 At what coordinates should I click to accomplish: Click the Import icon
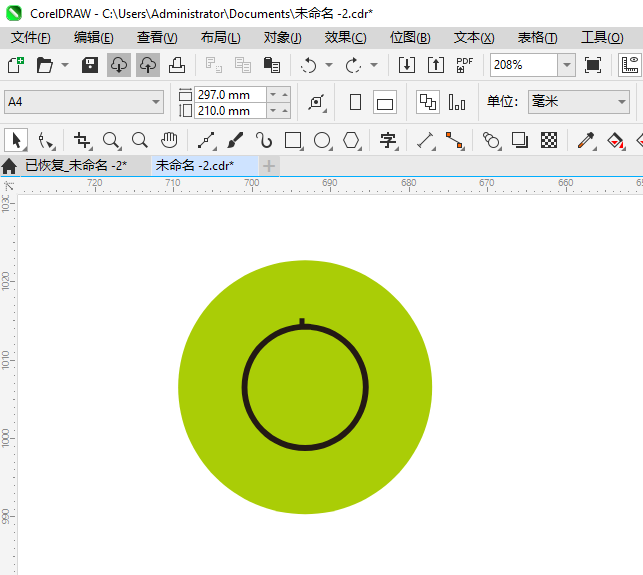[x=407, y=65]
